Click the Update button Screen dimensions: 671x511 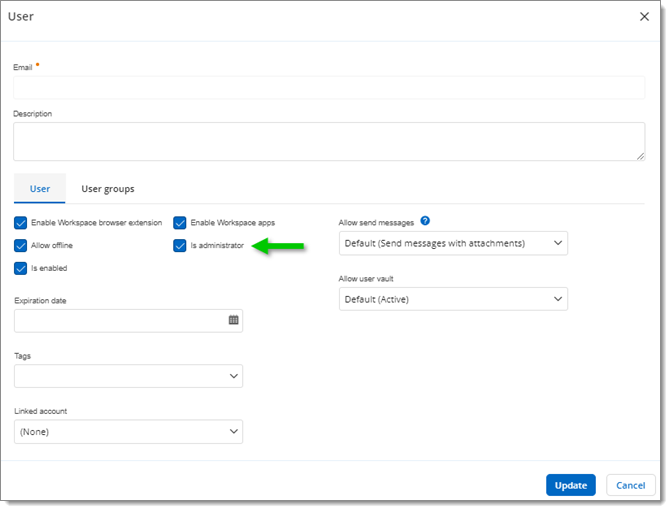point(570,485)
